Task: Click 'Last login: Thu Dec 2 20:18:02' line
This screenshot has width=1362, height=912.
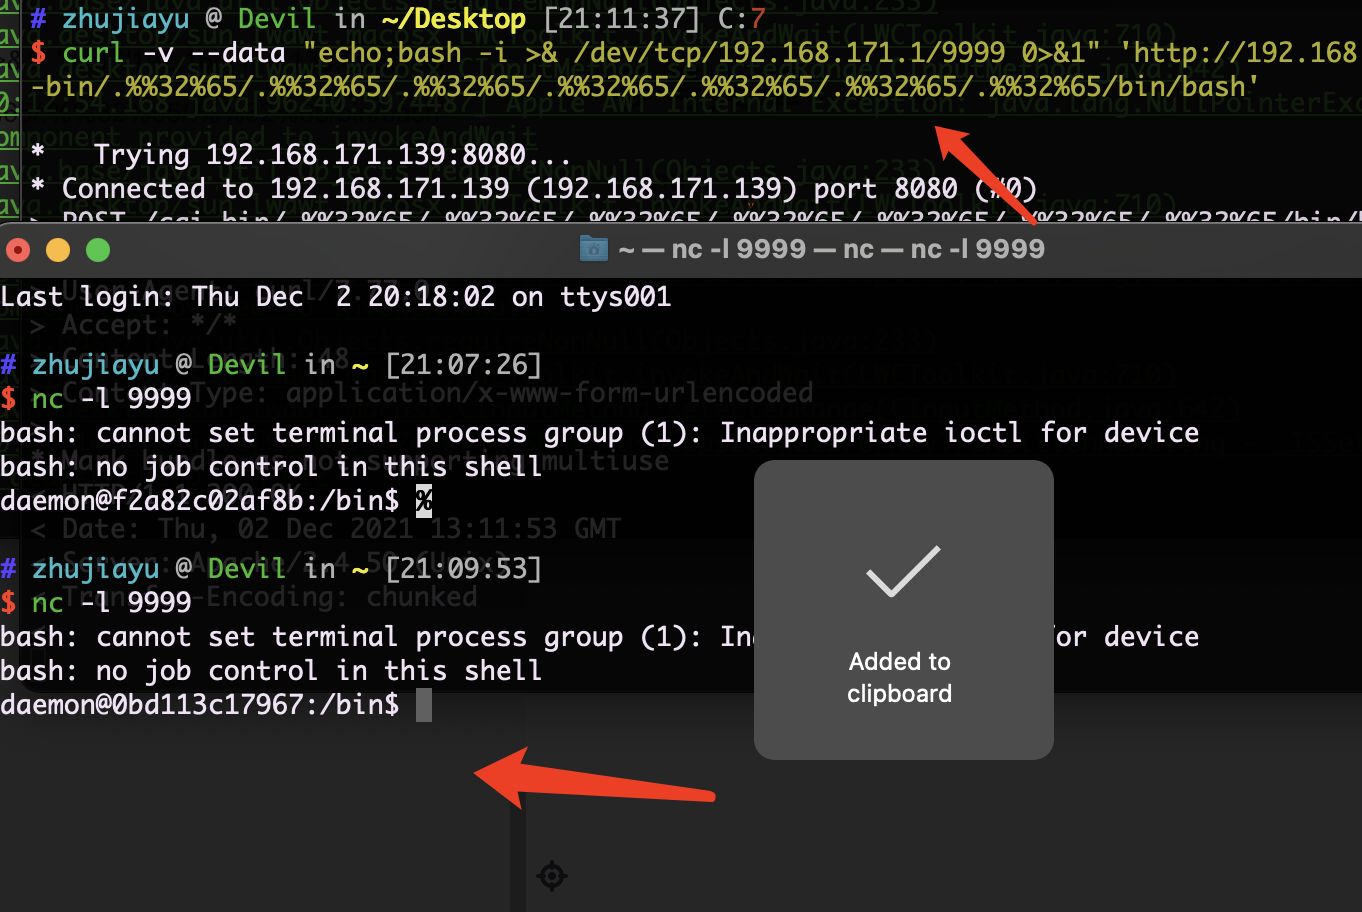Action: (336, 297)
